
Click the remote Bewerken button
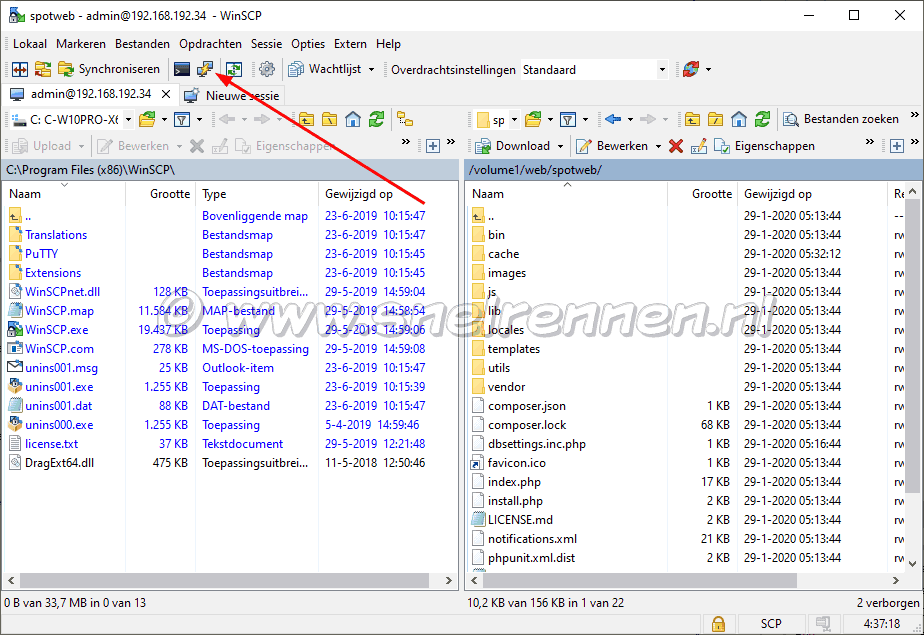[612, 146]
